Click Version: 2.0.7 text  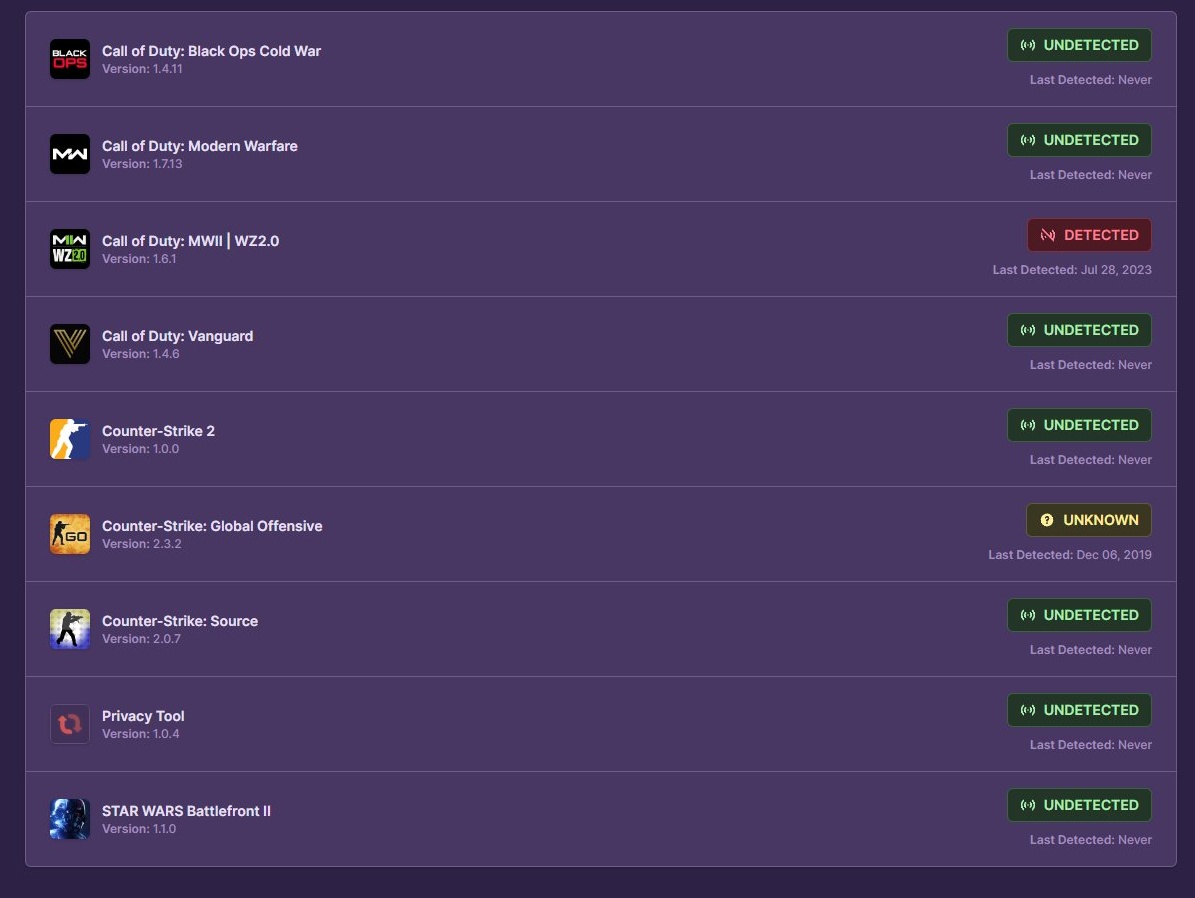coord(142,639)
